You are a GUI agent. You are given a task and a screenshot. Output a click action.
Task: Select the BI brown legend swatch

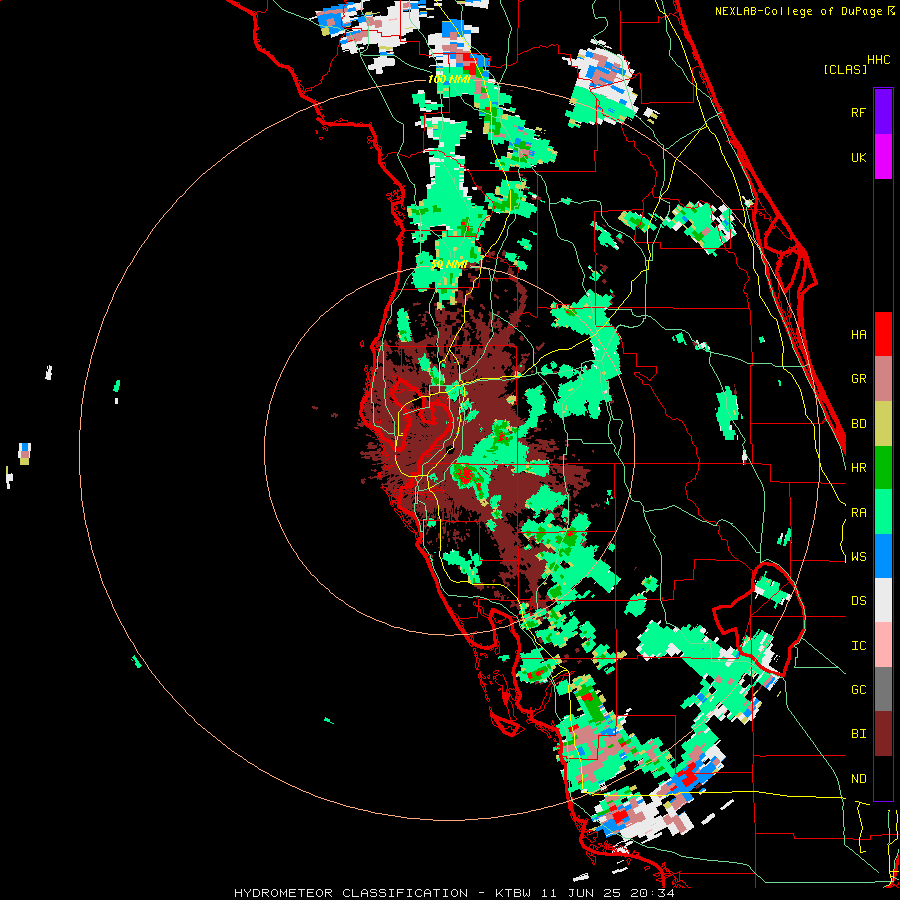[883, 734]
